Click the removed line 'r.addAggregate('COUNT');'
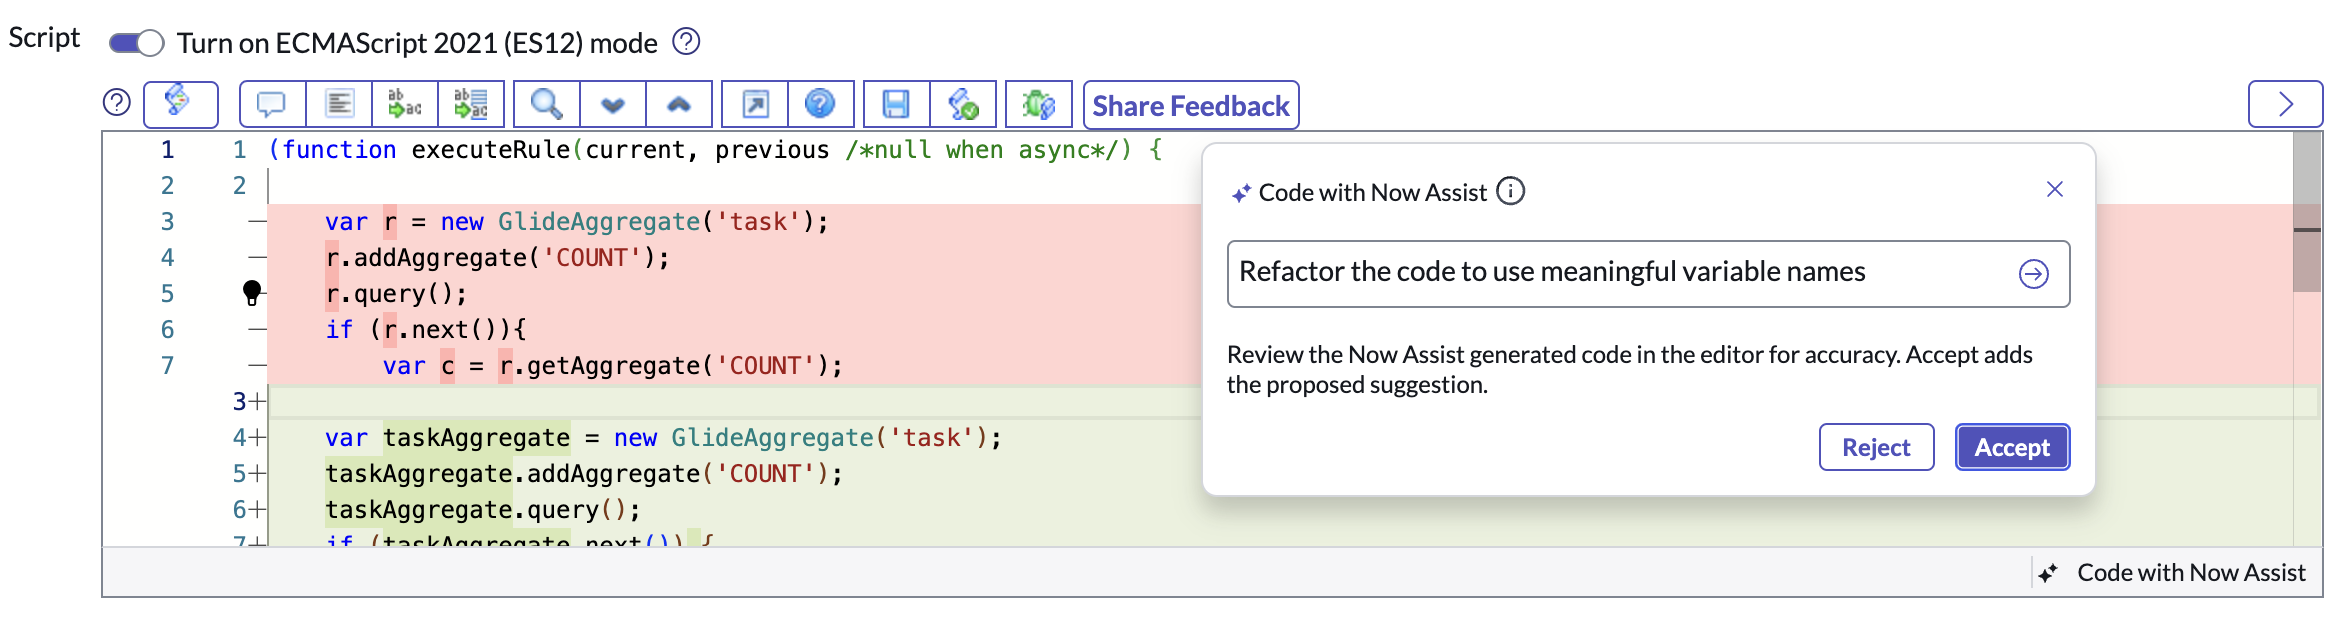This screenshot has height=621, width=2338. tap(497, 258)
